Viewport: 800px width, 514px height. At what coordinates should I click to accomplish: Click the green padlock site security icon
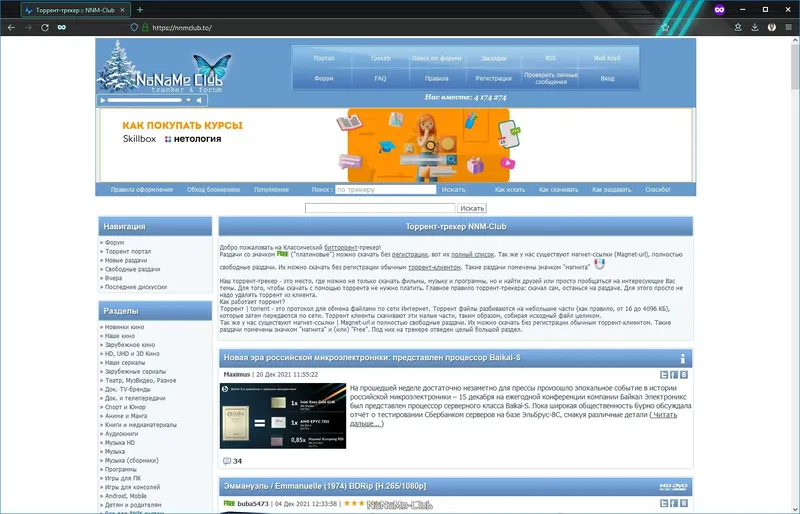click(x=145, y=28)
